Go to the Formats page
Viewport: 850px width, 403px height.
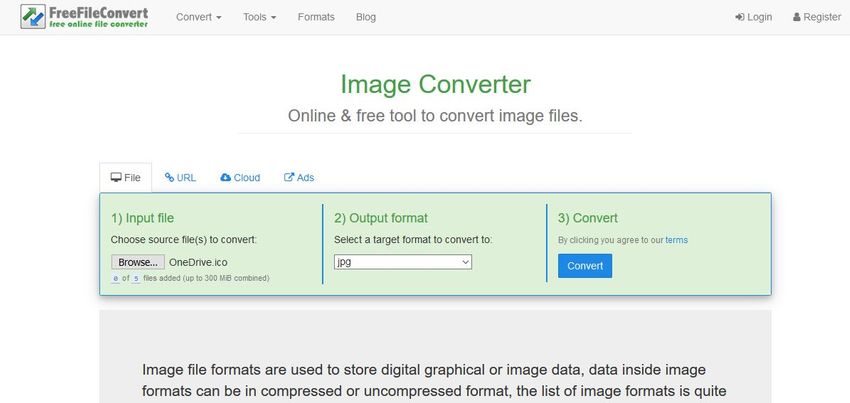(x=316, y=17)
